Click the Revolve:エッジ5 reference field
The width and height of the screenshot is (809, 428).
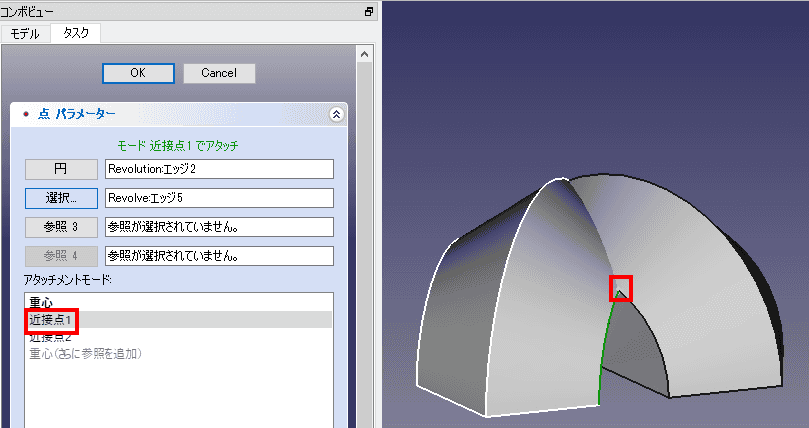pyautogui.click(x=219, y=198)
